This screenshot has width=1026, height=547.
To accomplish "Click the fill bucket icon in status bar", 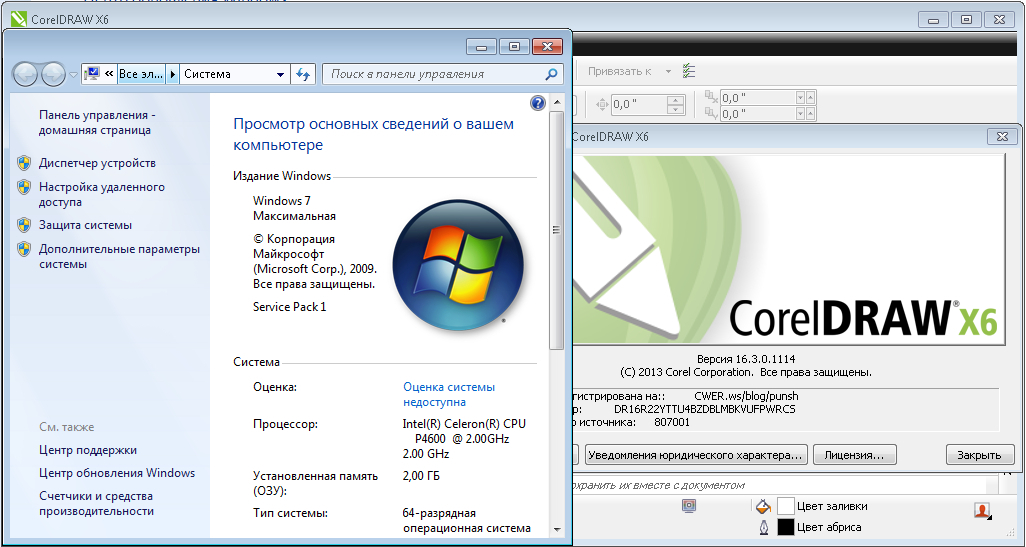I will coord(763,506).
